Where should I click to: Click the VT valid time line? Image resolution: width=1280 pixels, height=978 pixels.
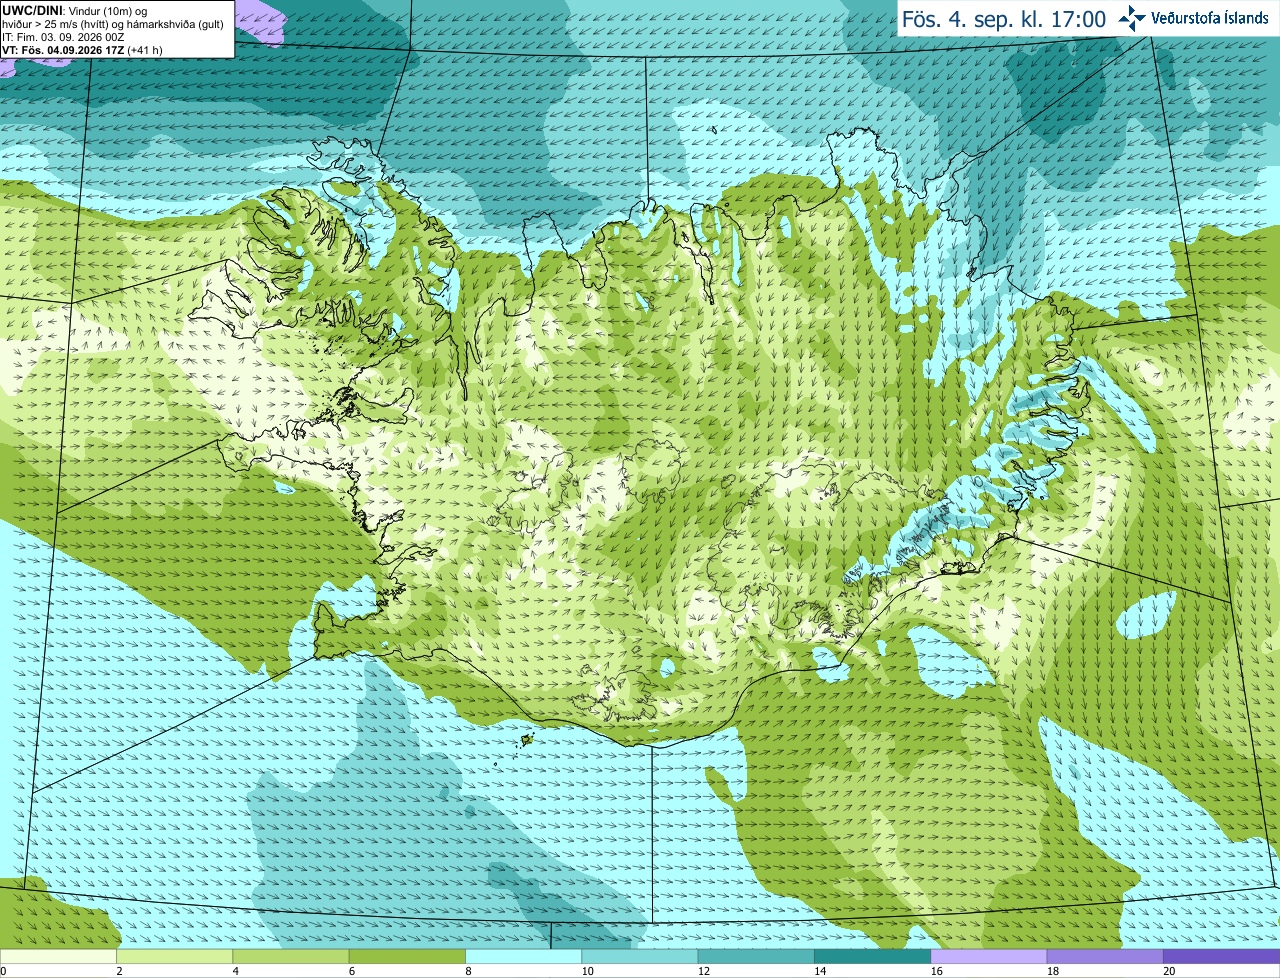point(82,50)
